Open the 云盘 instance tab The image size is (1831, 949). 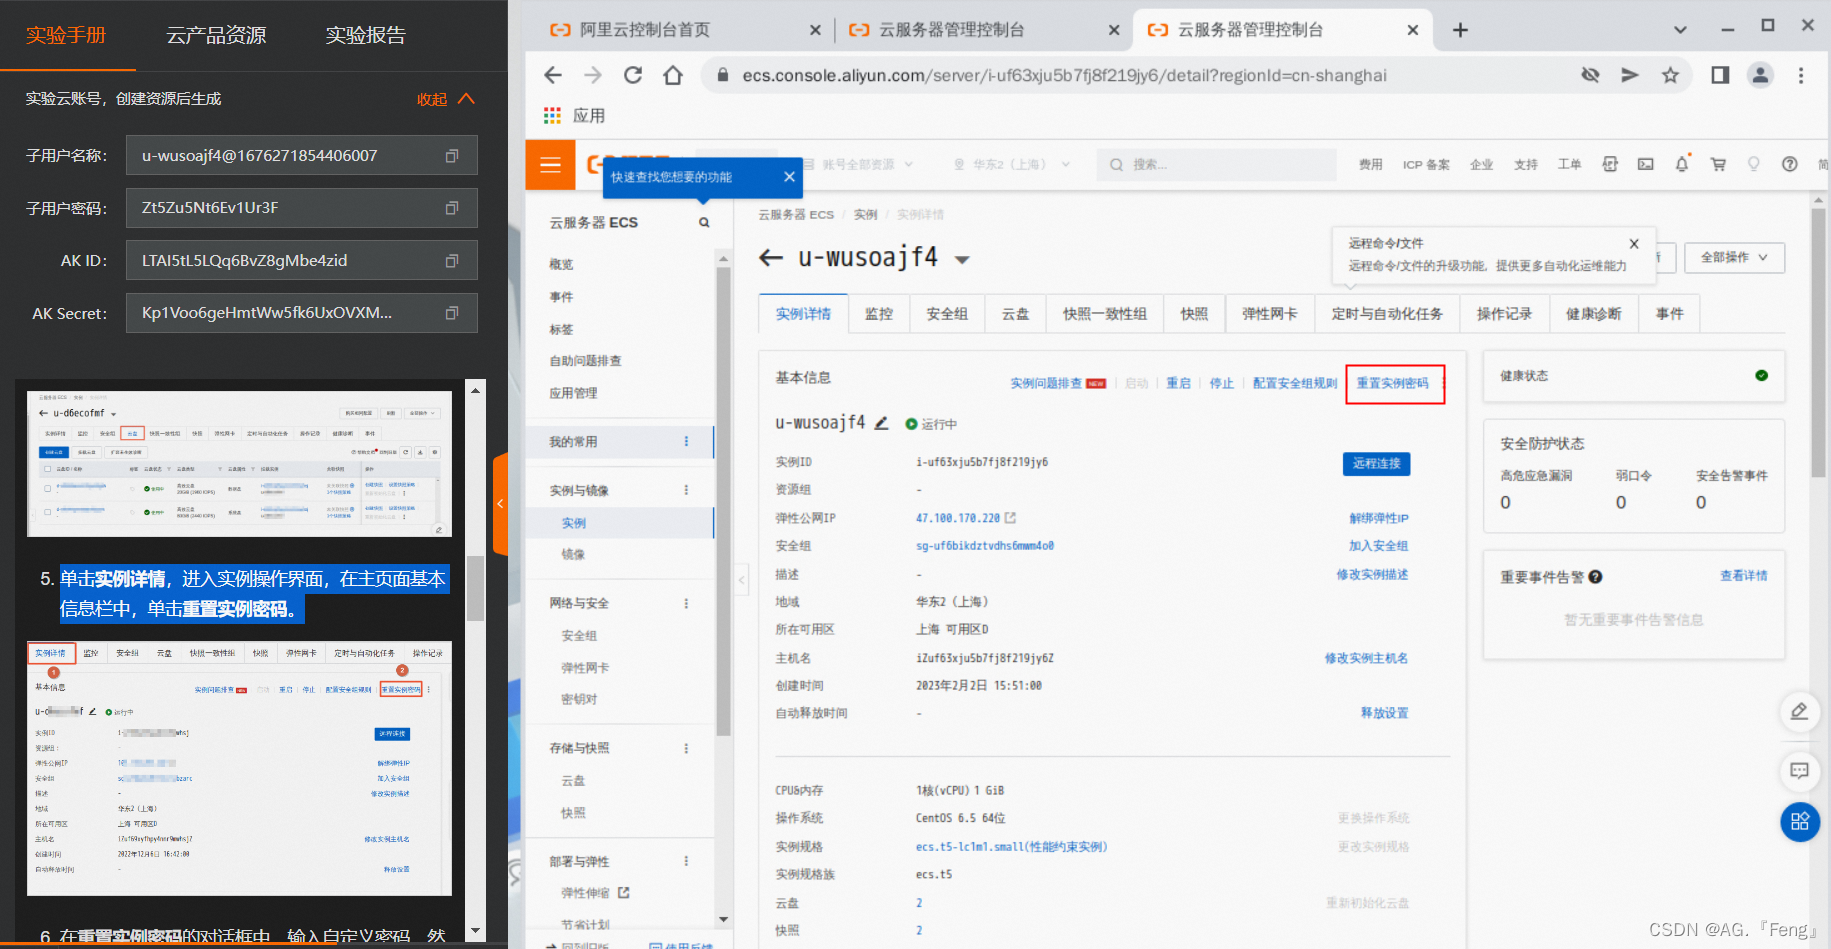click(x=1016, y=314)
